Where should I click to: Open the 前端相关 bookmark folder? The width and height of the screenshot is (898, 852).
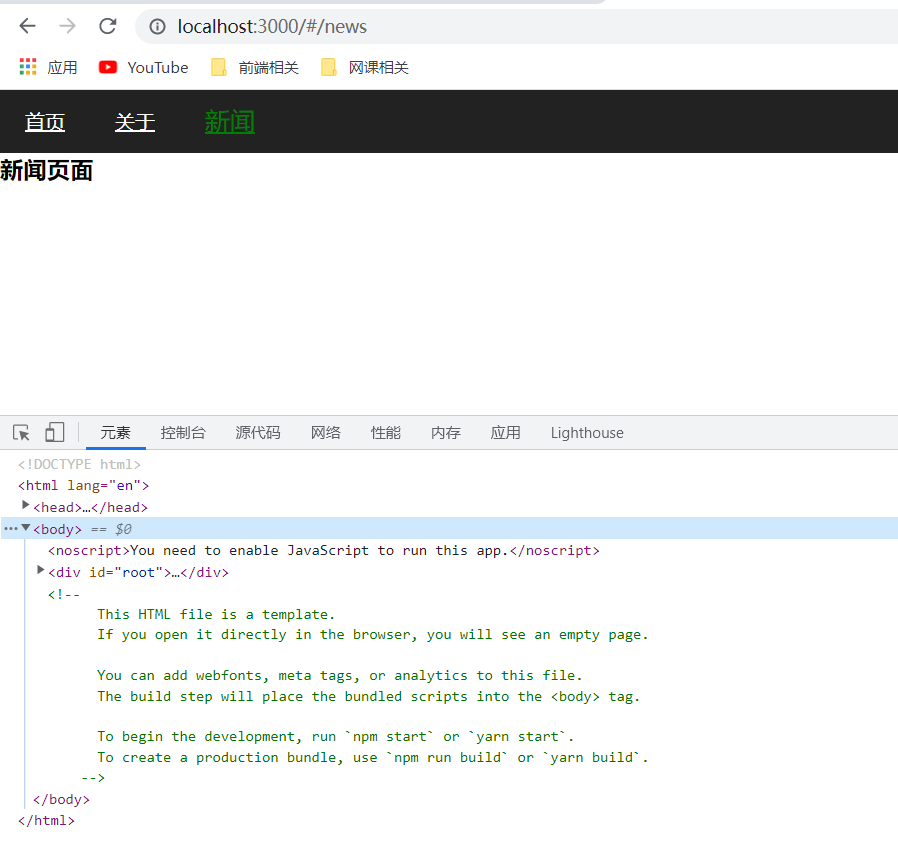pos(255,68)
